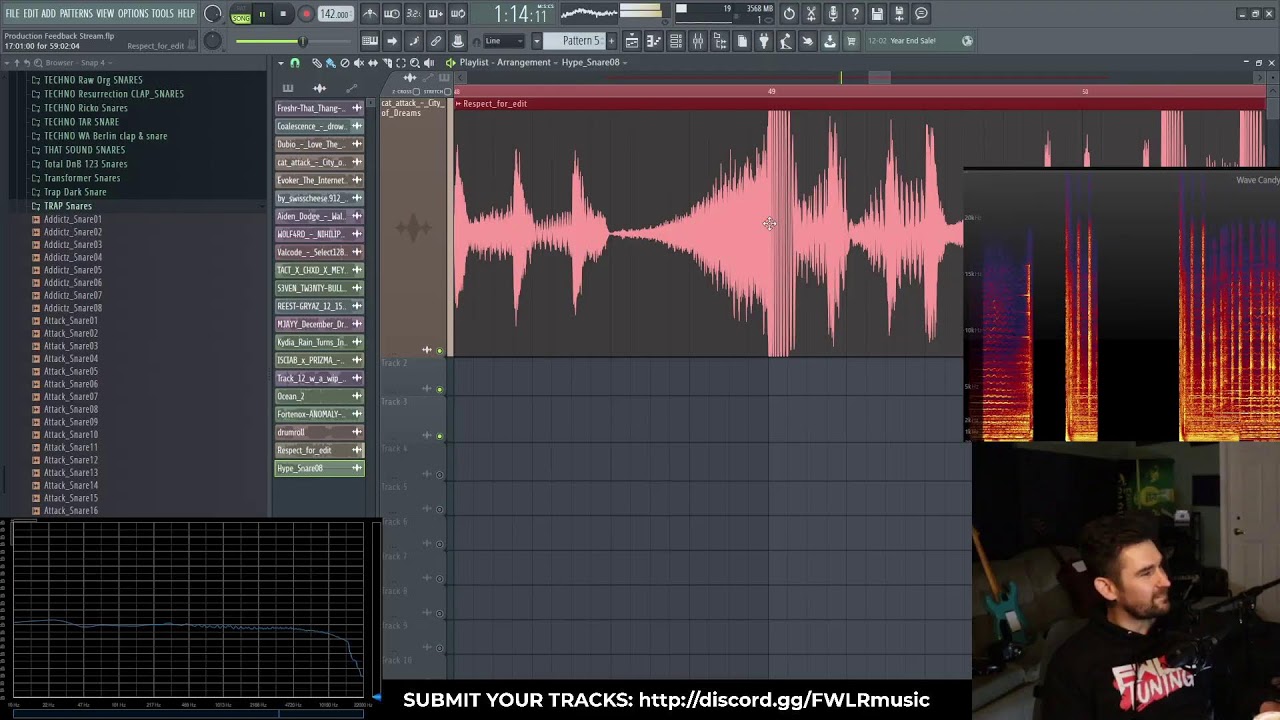Toggle the STRETCH checkbox
This screenshot has width=1280, height=720.
pos(447,91)
